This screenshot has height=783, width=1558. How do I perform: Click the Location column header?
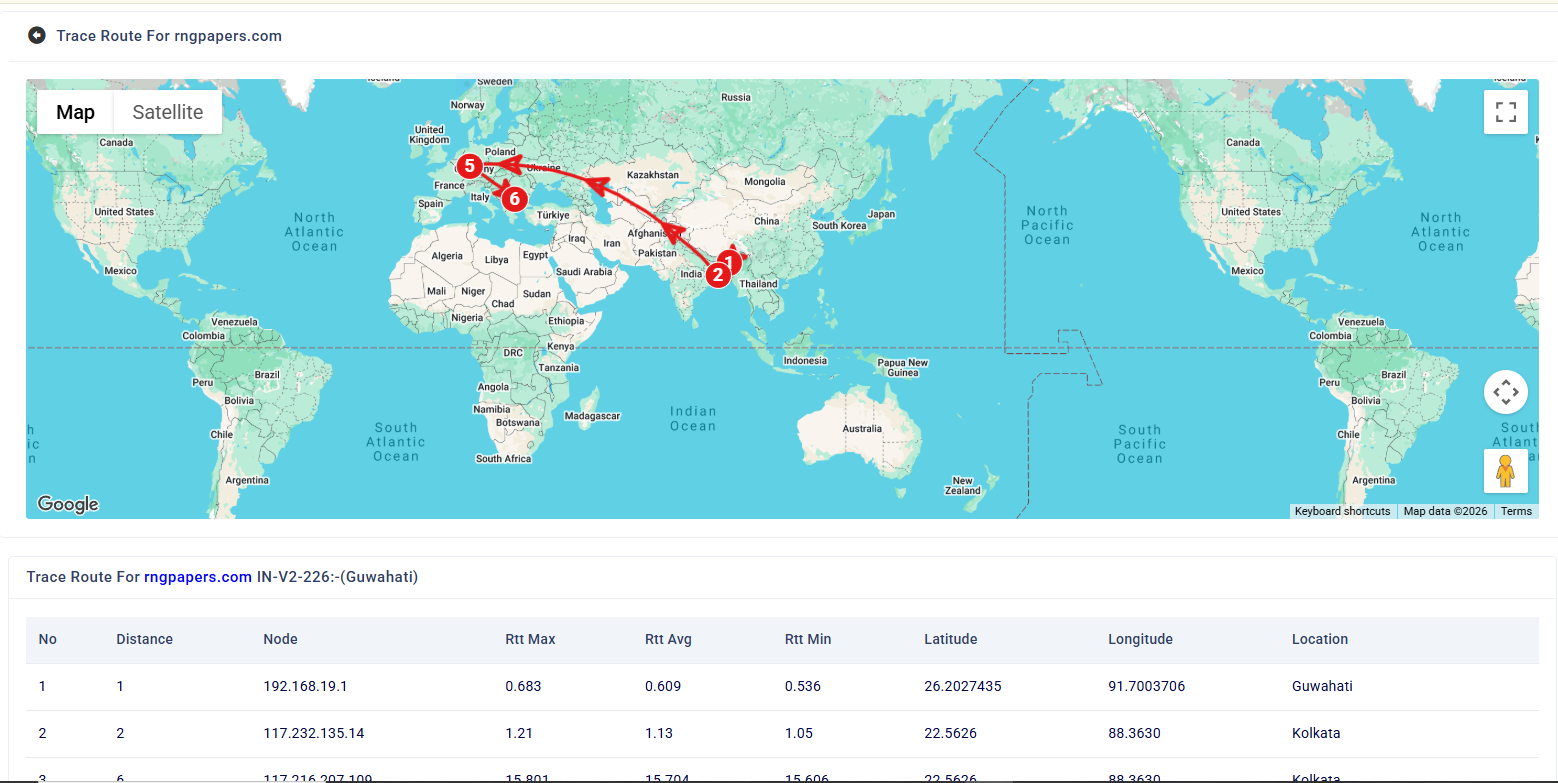[1320, 639]
